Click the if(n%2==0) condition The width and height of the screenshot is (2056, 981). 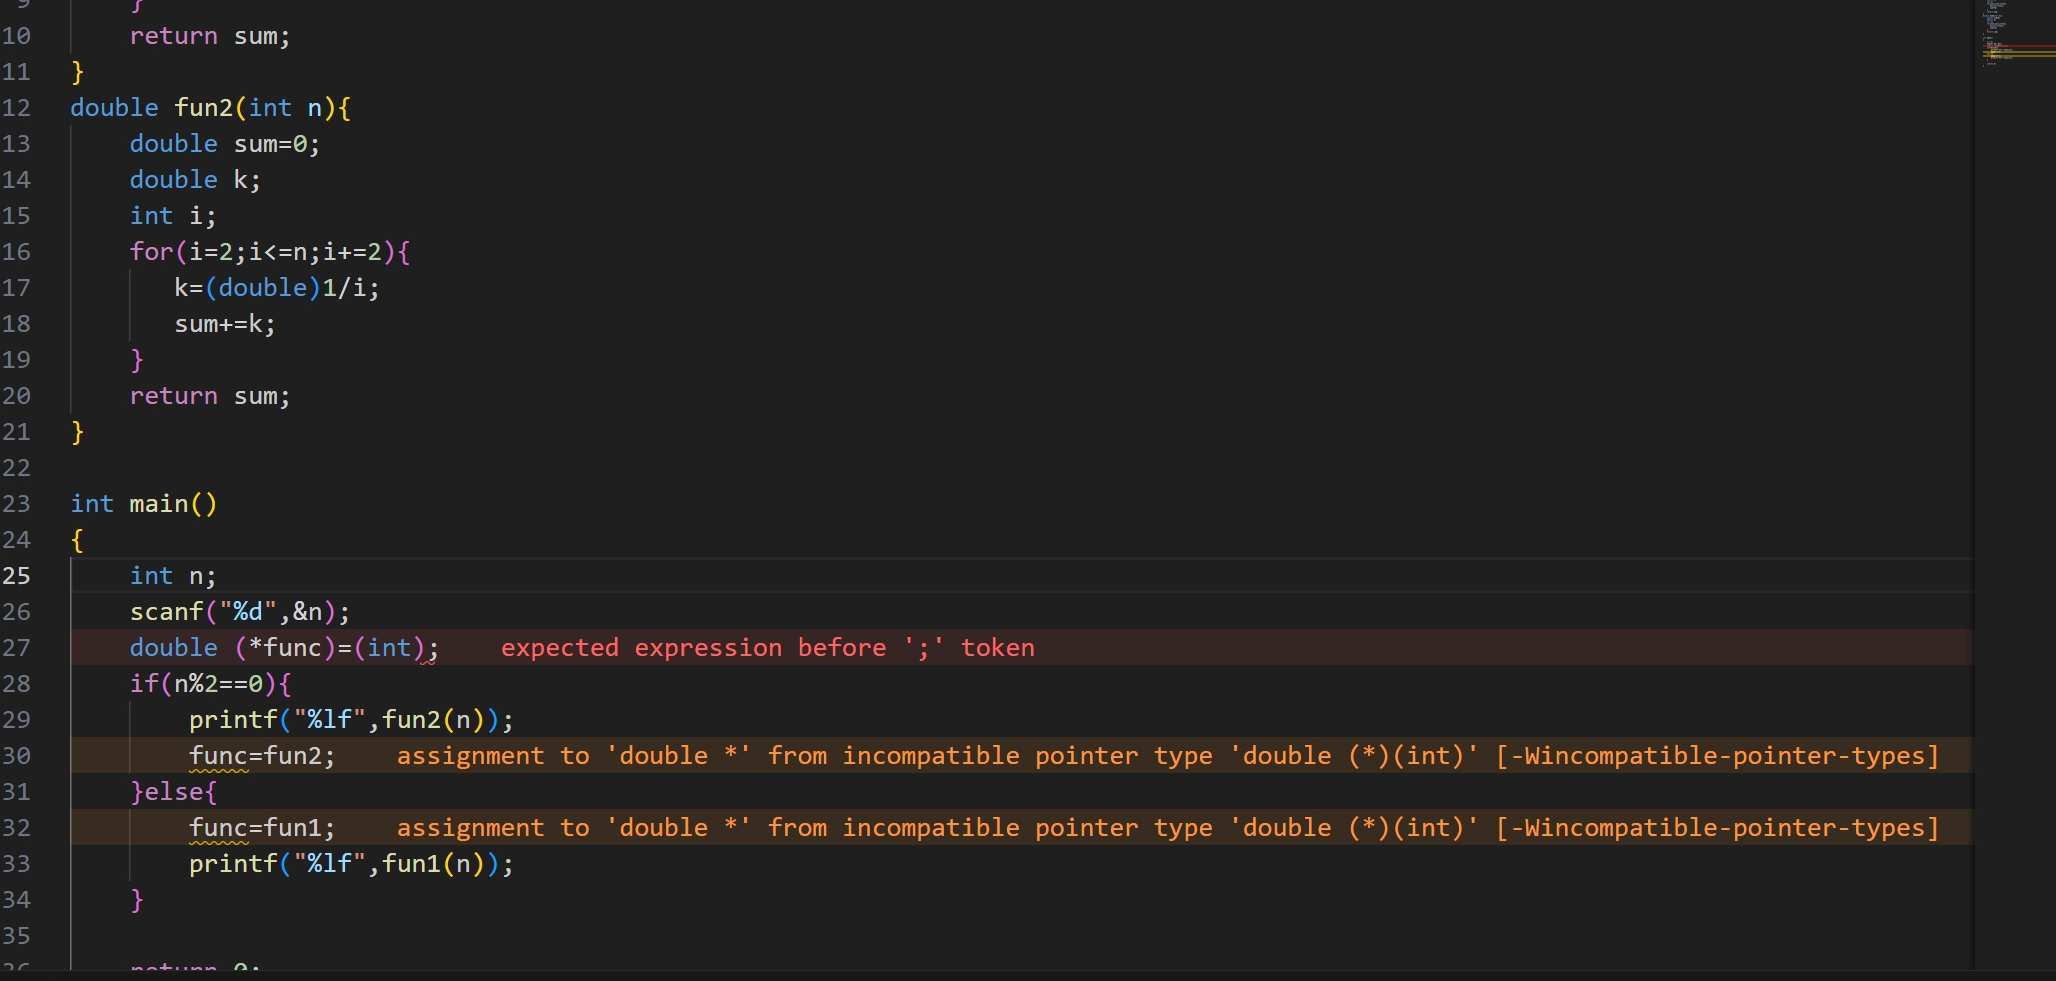click(210, 684)
